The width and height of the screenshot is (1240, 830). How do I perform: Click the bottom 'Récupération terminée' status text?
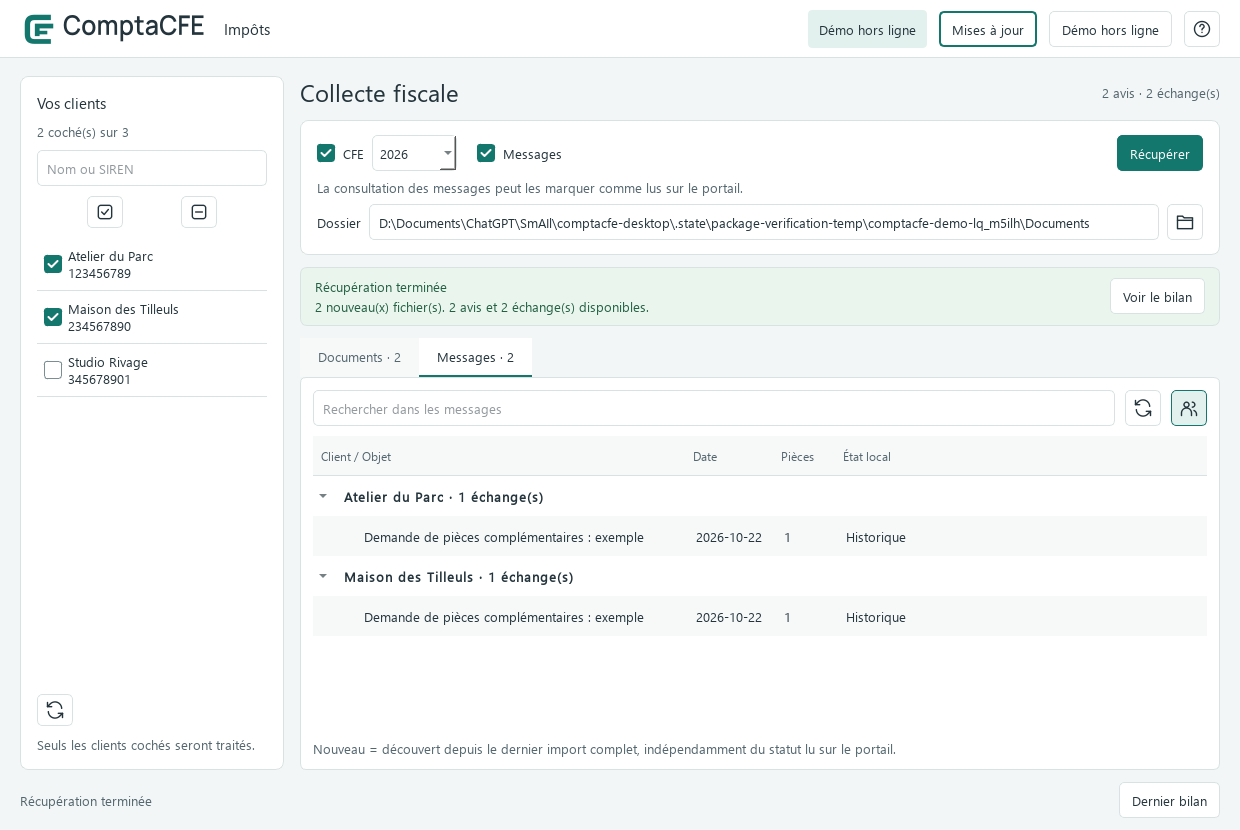[x=86, y=801]
